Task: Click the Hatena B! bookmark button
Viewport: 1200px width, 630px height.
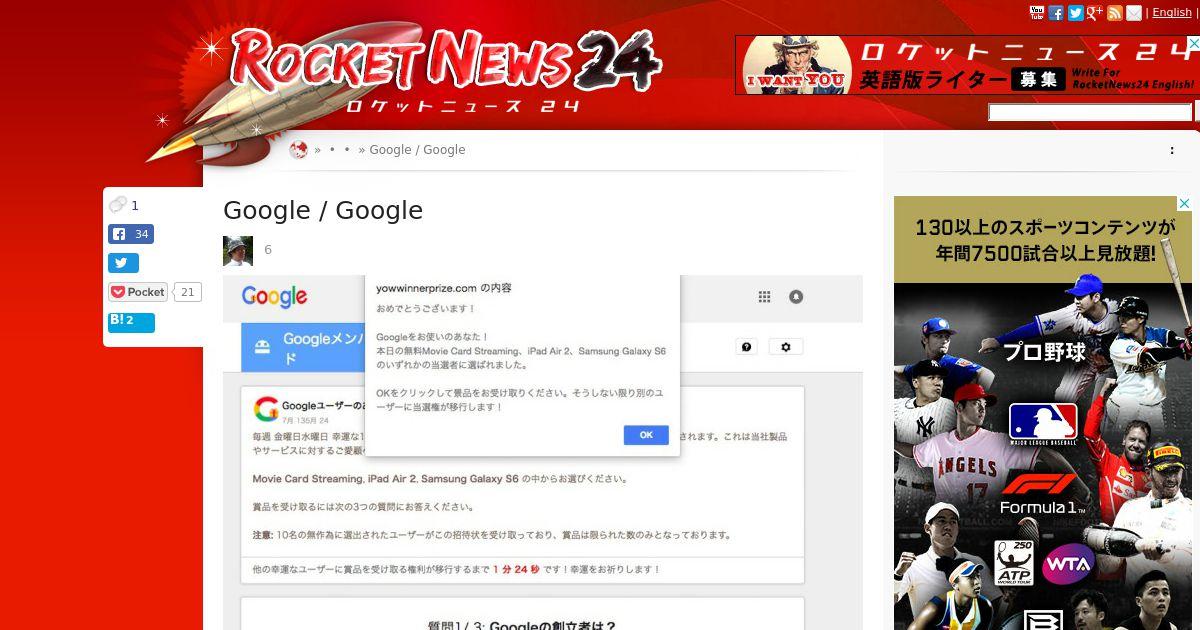Action: pyautogui.click(x=131, y=322)
